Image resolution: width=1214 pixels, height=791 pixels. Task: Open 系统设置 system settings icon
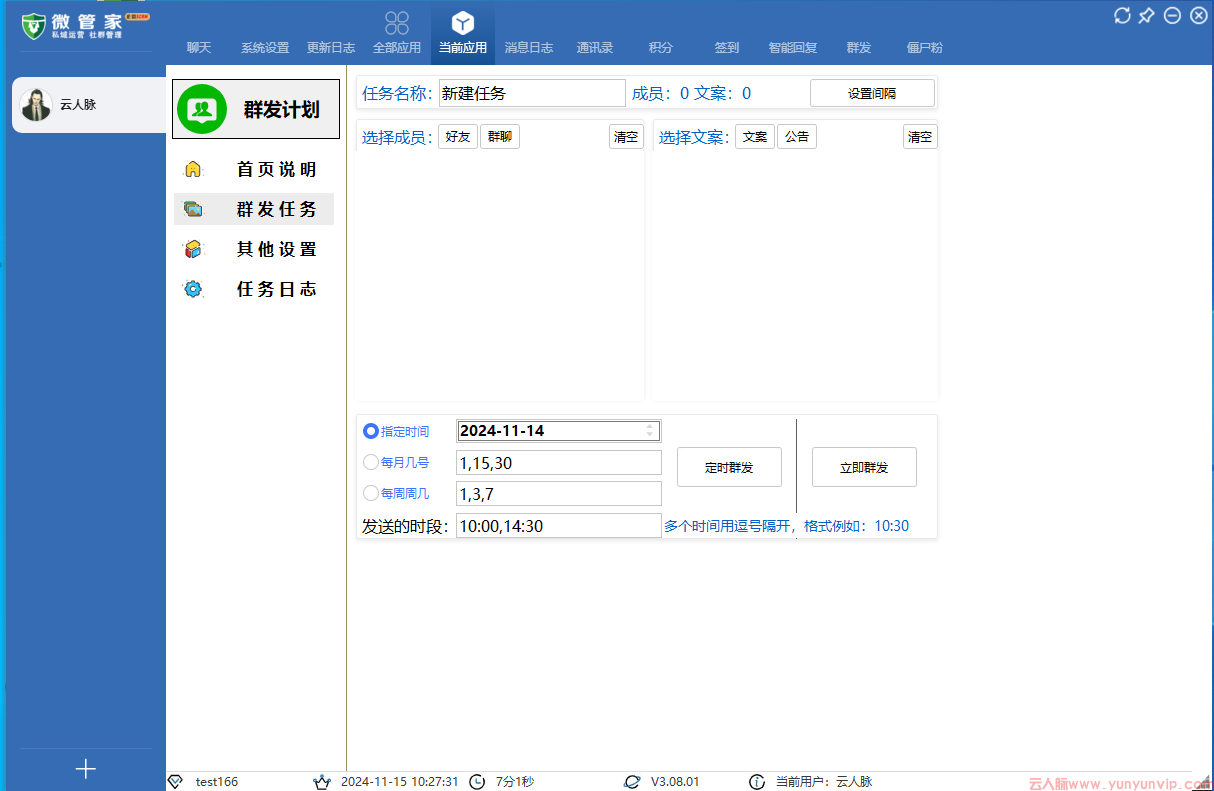[x=264, y=47]
